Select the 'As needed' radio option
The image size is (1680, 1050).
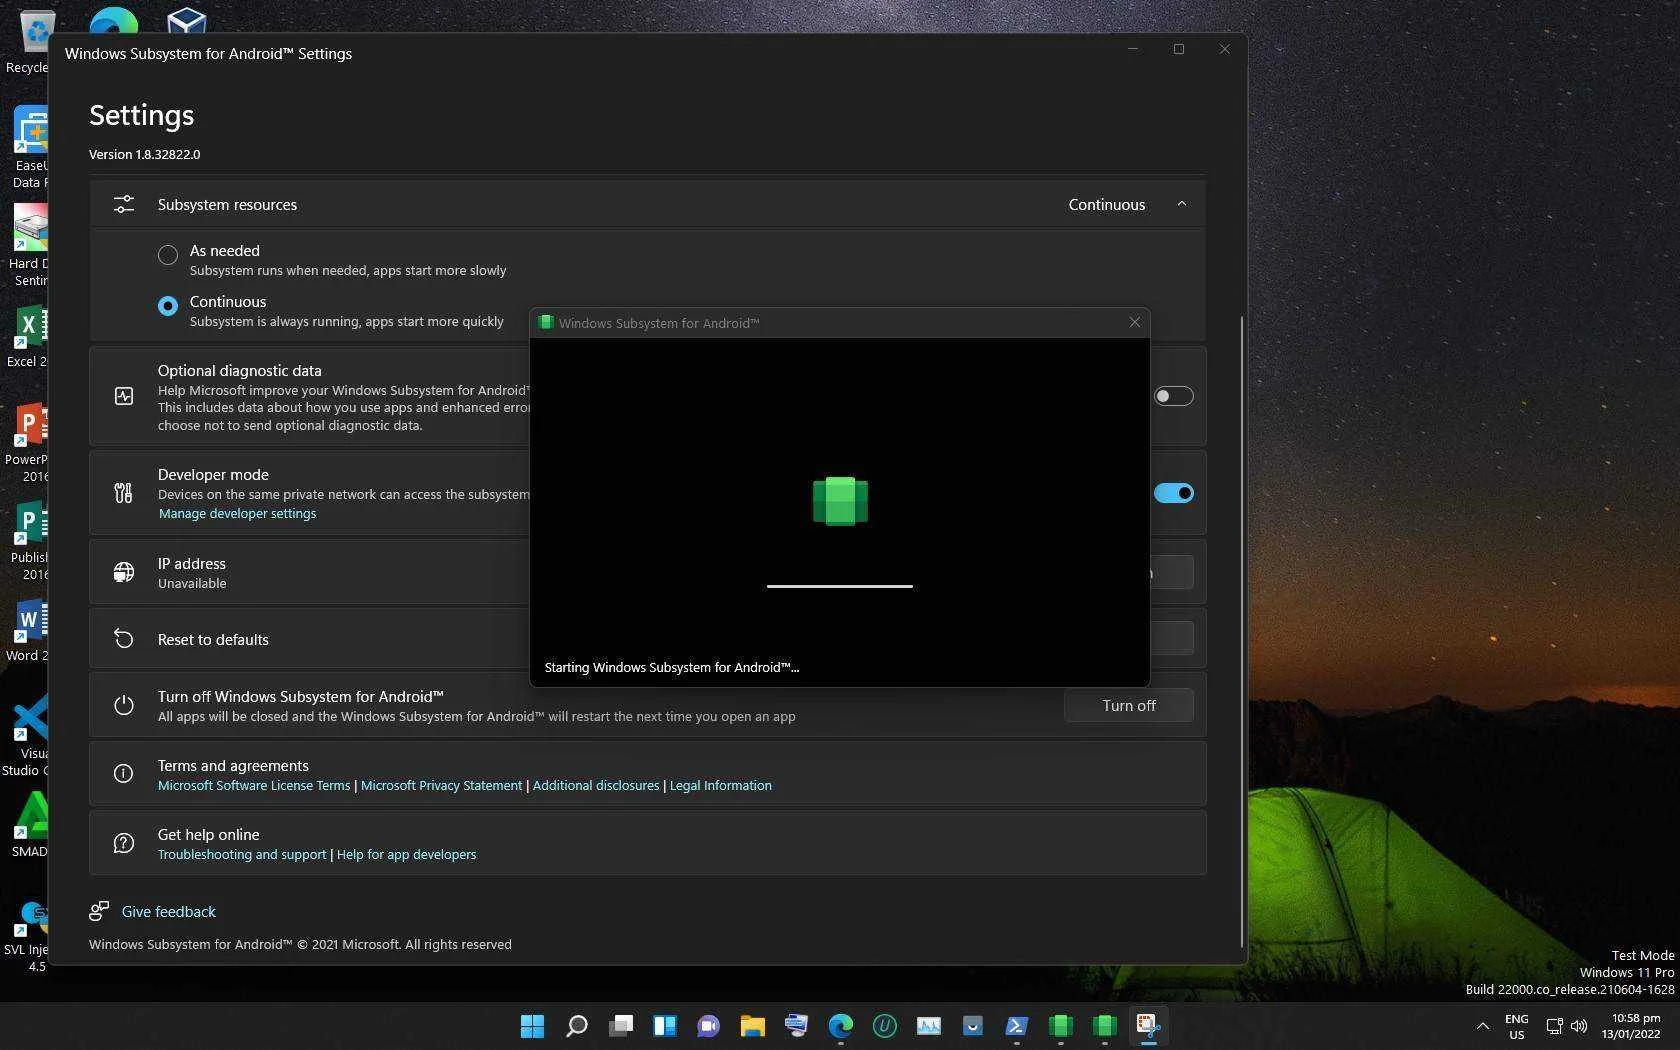point(168,255)
